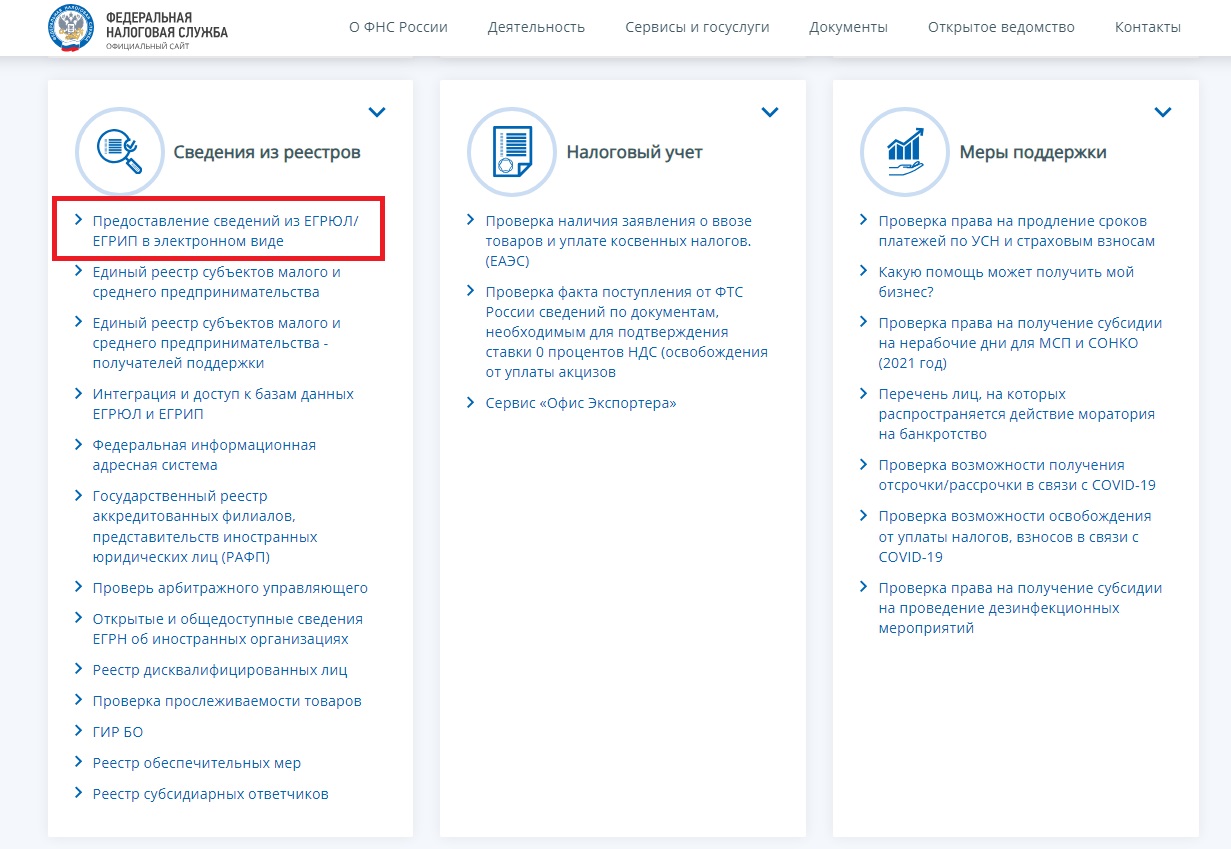The height and width of the screenshot is (849, 1231).
Task: Follow the Реестр дисквалифицированных лиц link
Action: pyautogui.click(x=220, y=670)
